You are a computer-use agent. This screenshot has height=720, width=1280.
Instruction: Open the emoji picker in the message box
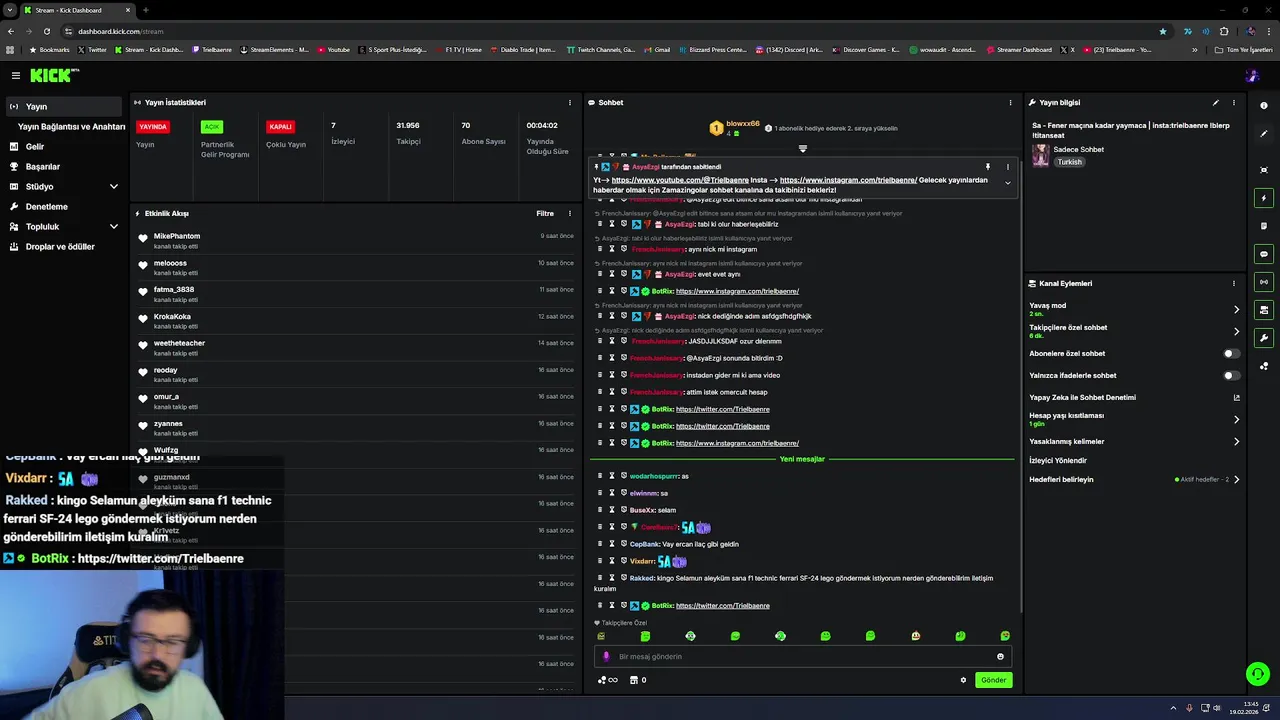1000,657
